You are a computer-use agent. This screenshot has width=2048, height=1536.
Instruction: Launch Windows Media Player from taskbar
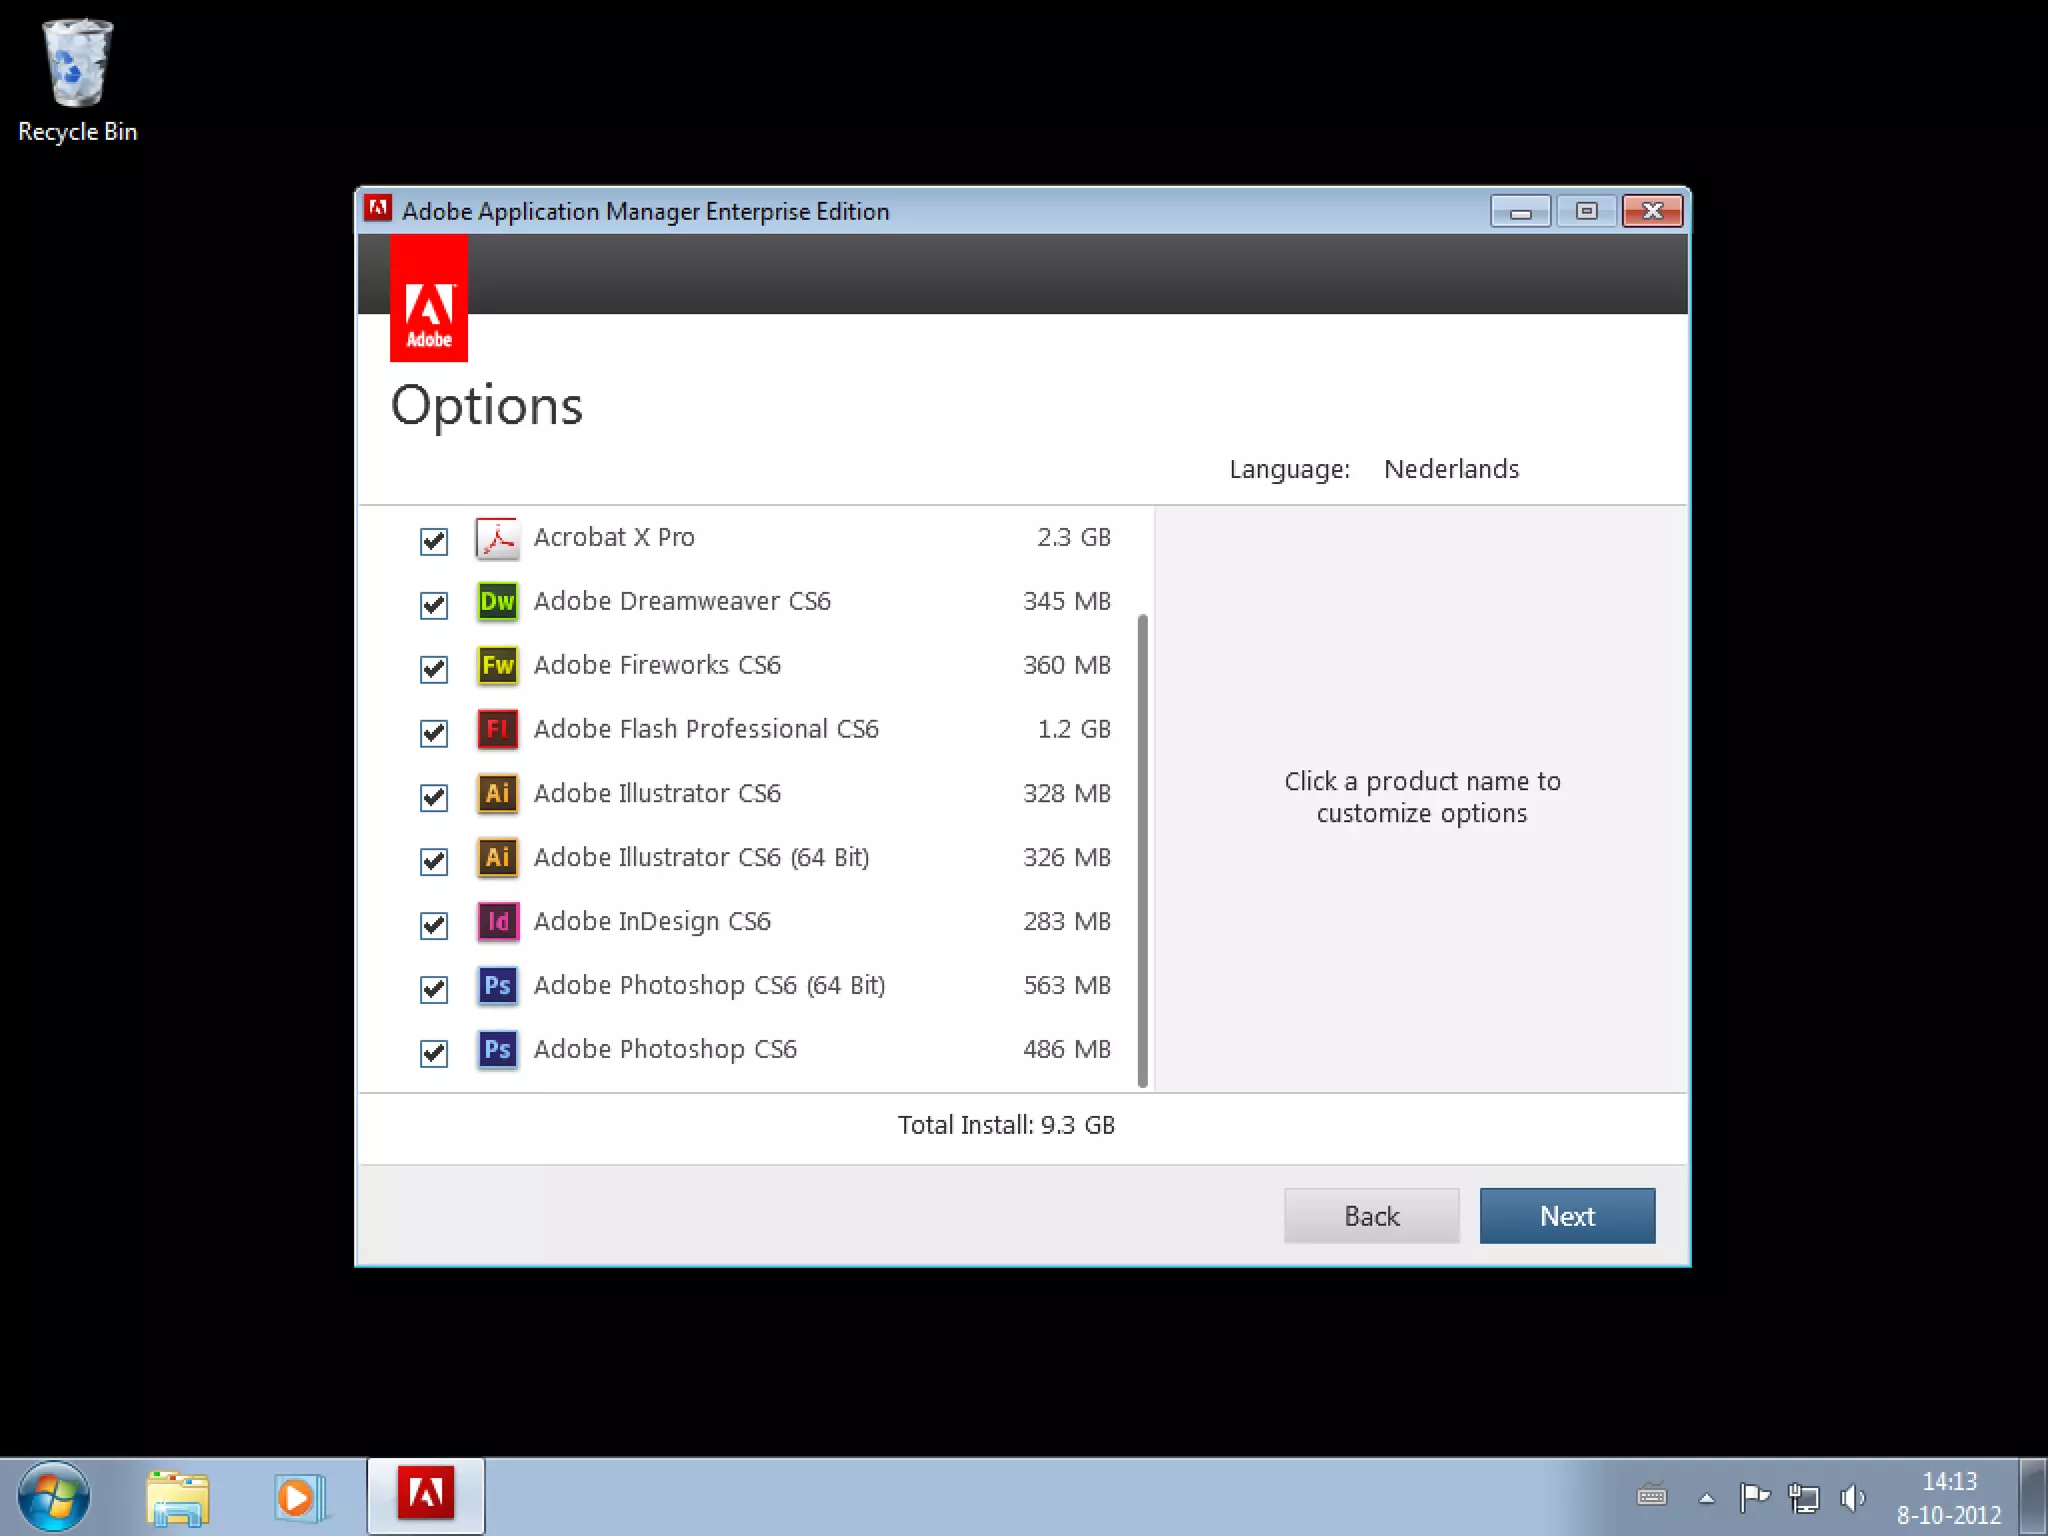point(299,1497)
